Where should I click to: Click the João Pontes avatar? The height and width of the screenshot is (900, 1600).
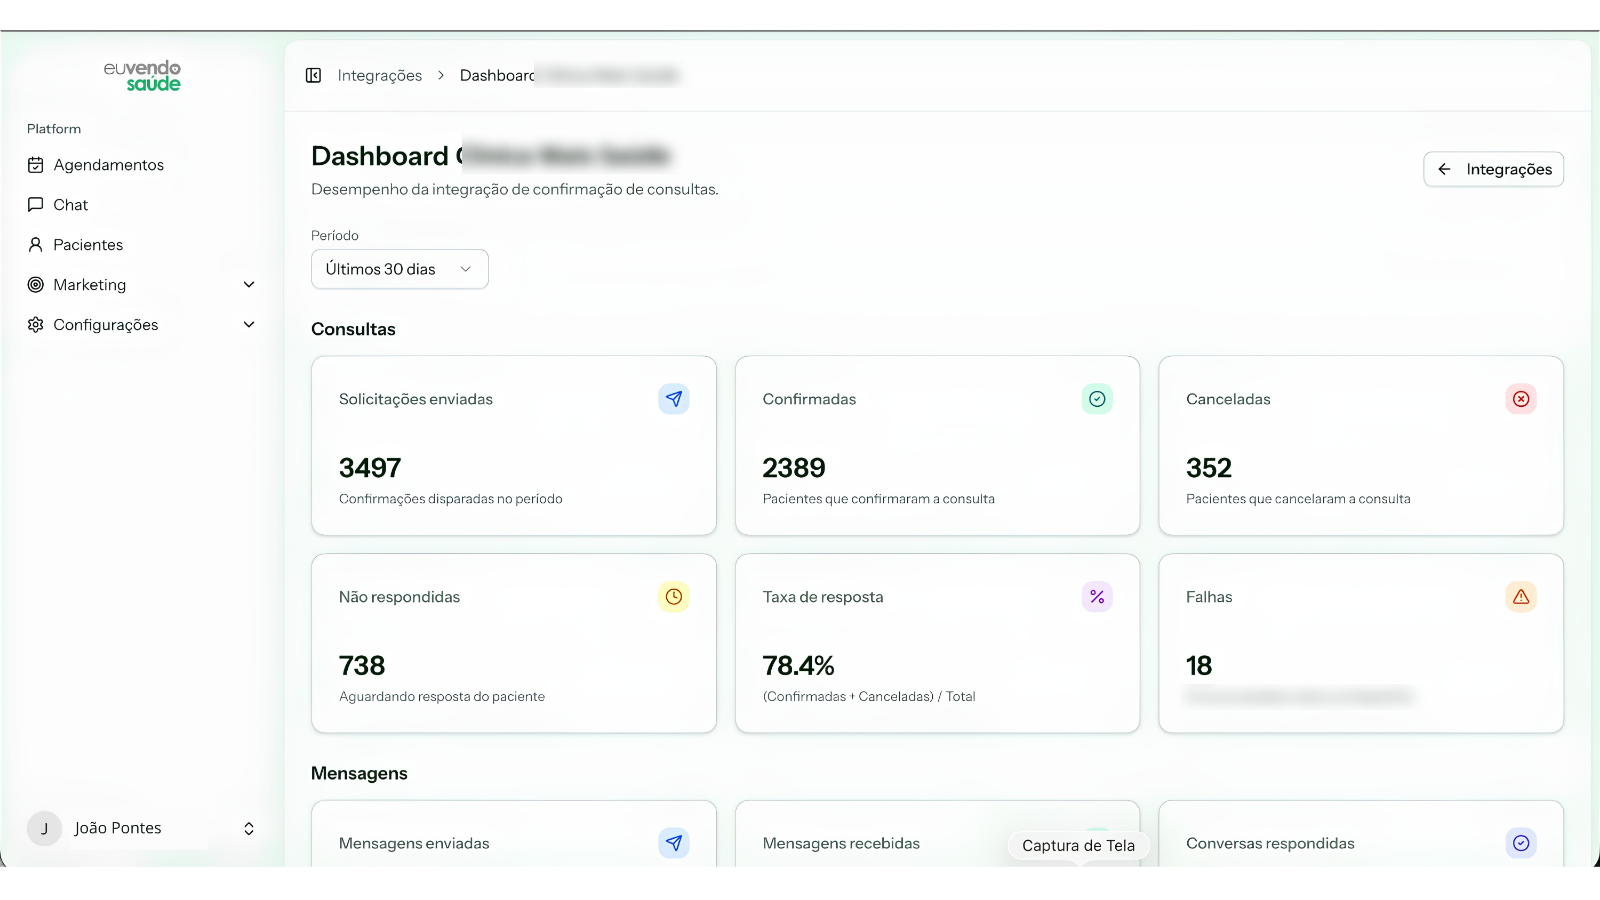tap(44, 828)
